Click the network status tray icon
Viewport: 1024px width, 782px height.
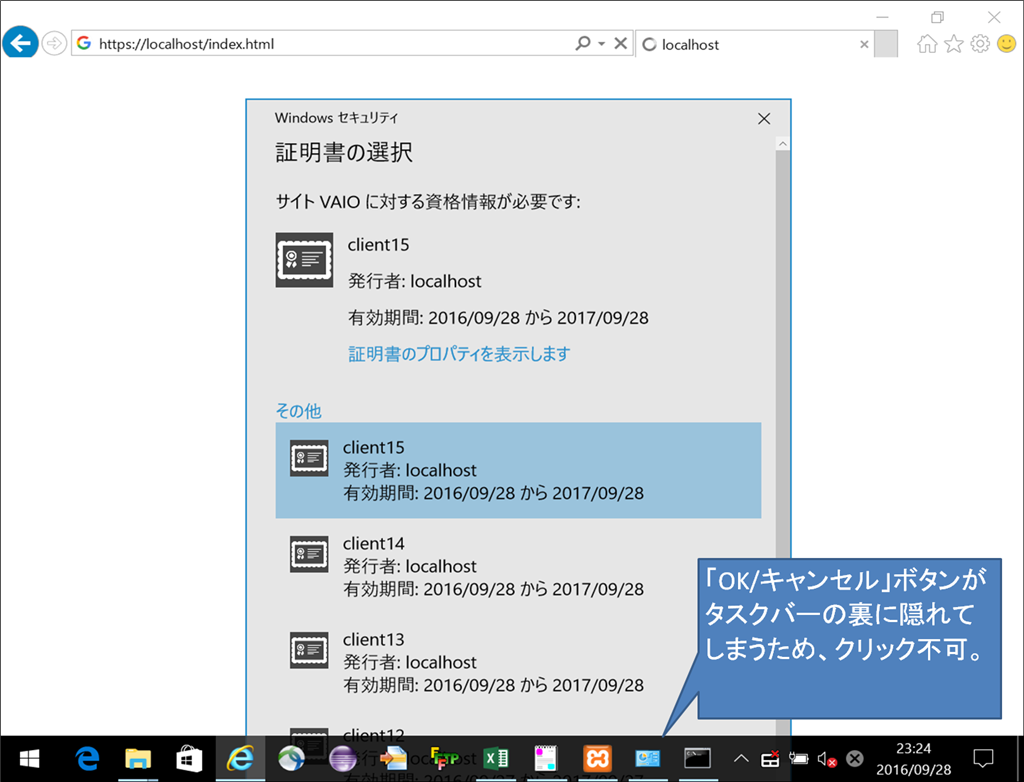point(771,758)
